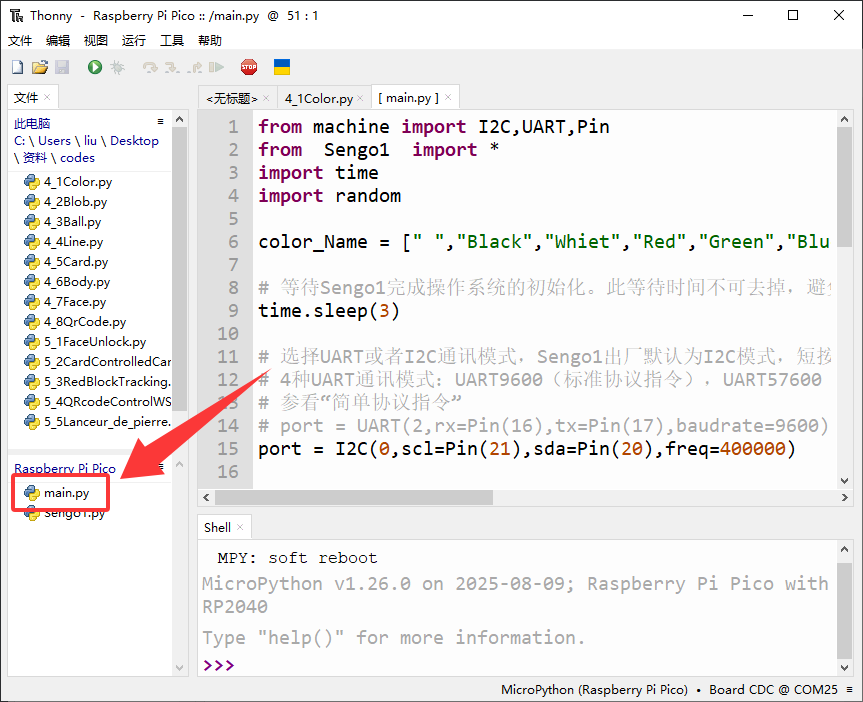Click the Desktop path link

click(x=134, y=141)
